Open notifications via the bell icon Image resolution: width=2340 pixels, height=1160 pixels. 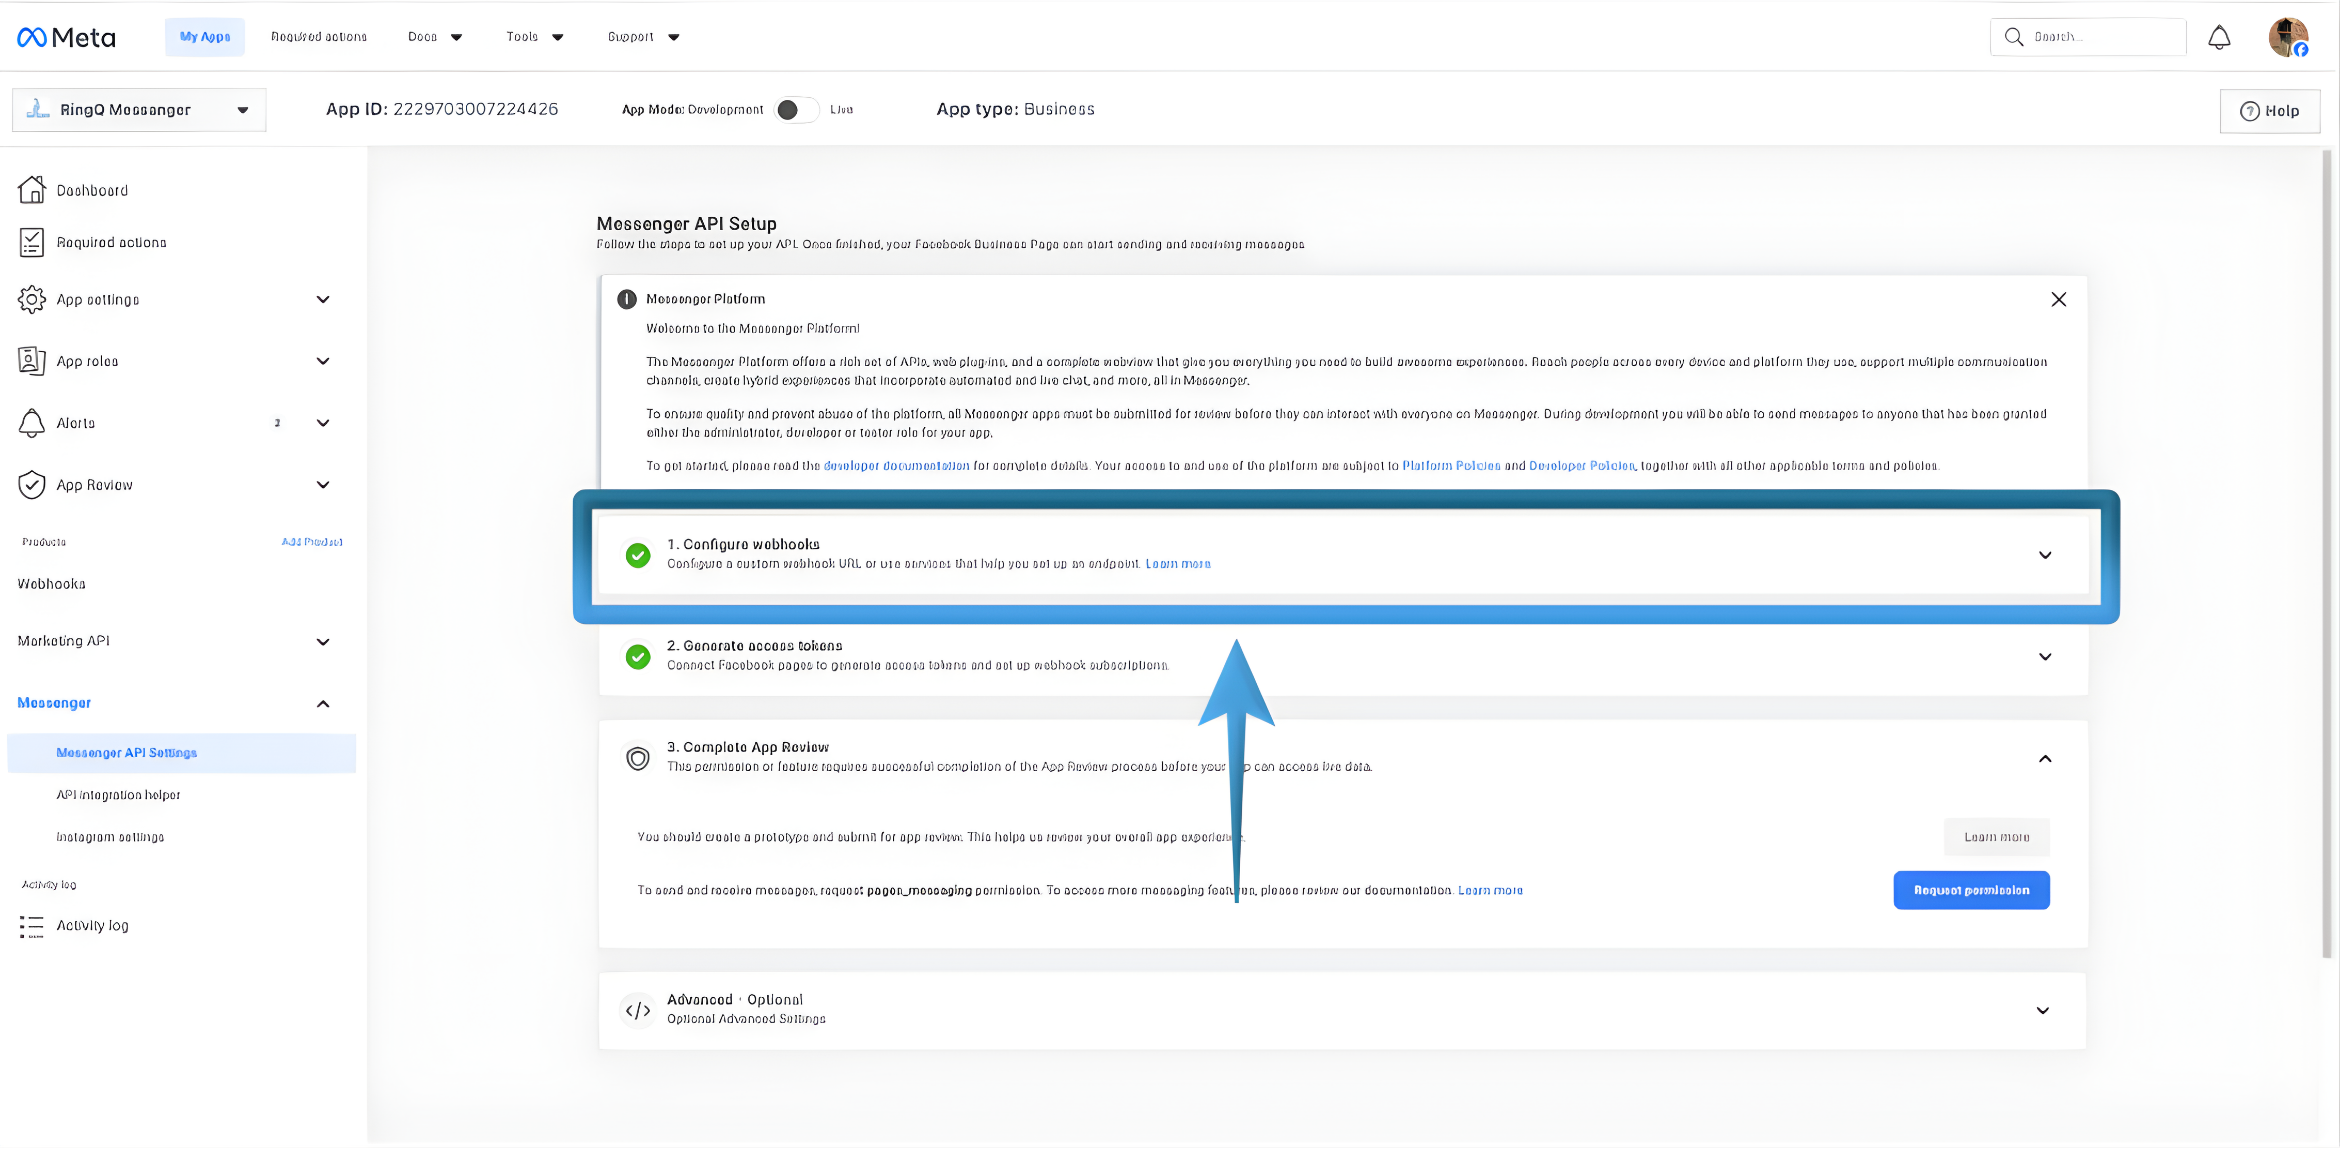(x=2219, y=36)
